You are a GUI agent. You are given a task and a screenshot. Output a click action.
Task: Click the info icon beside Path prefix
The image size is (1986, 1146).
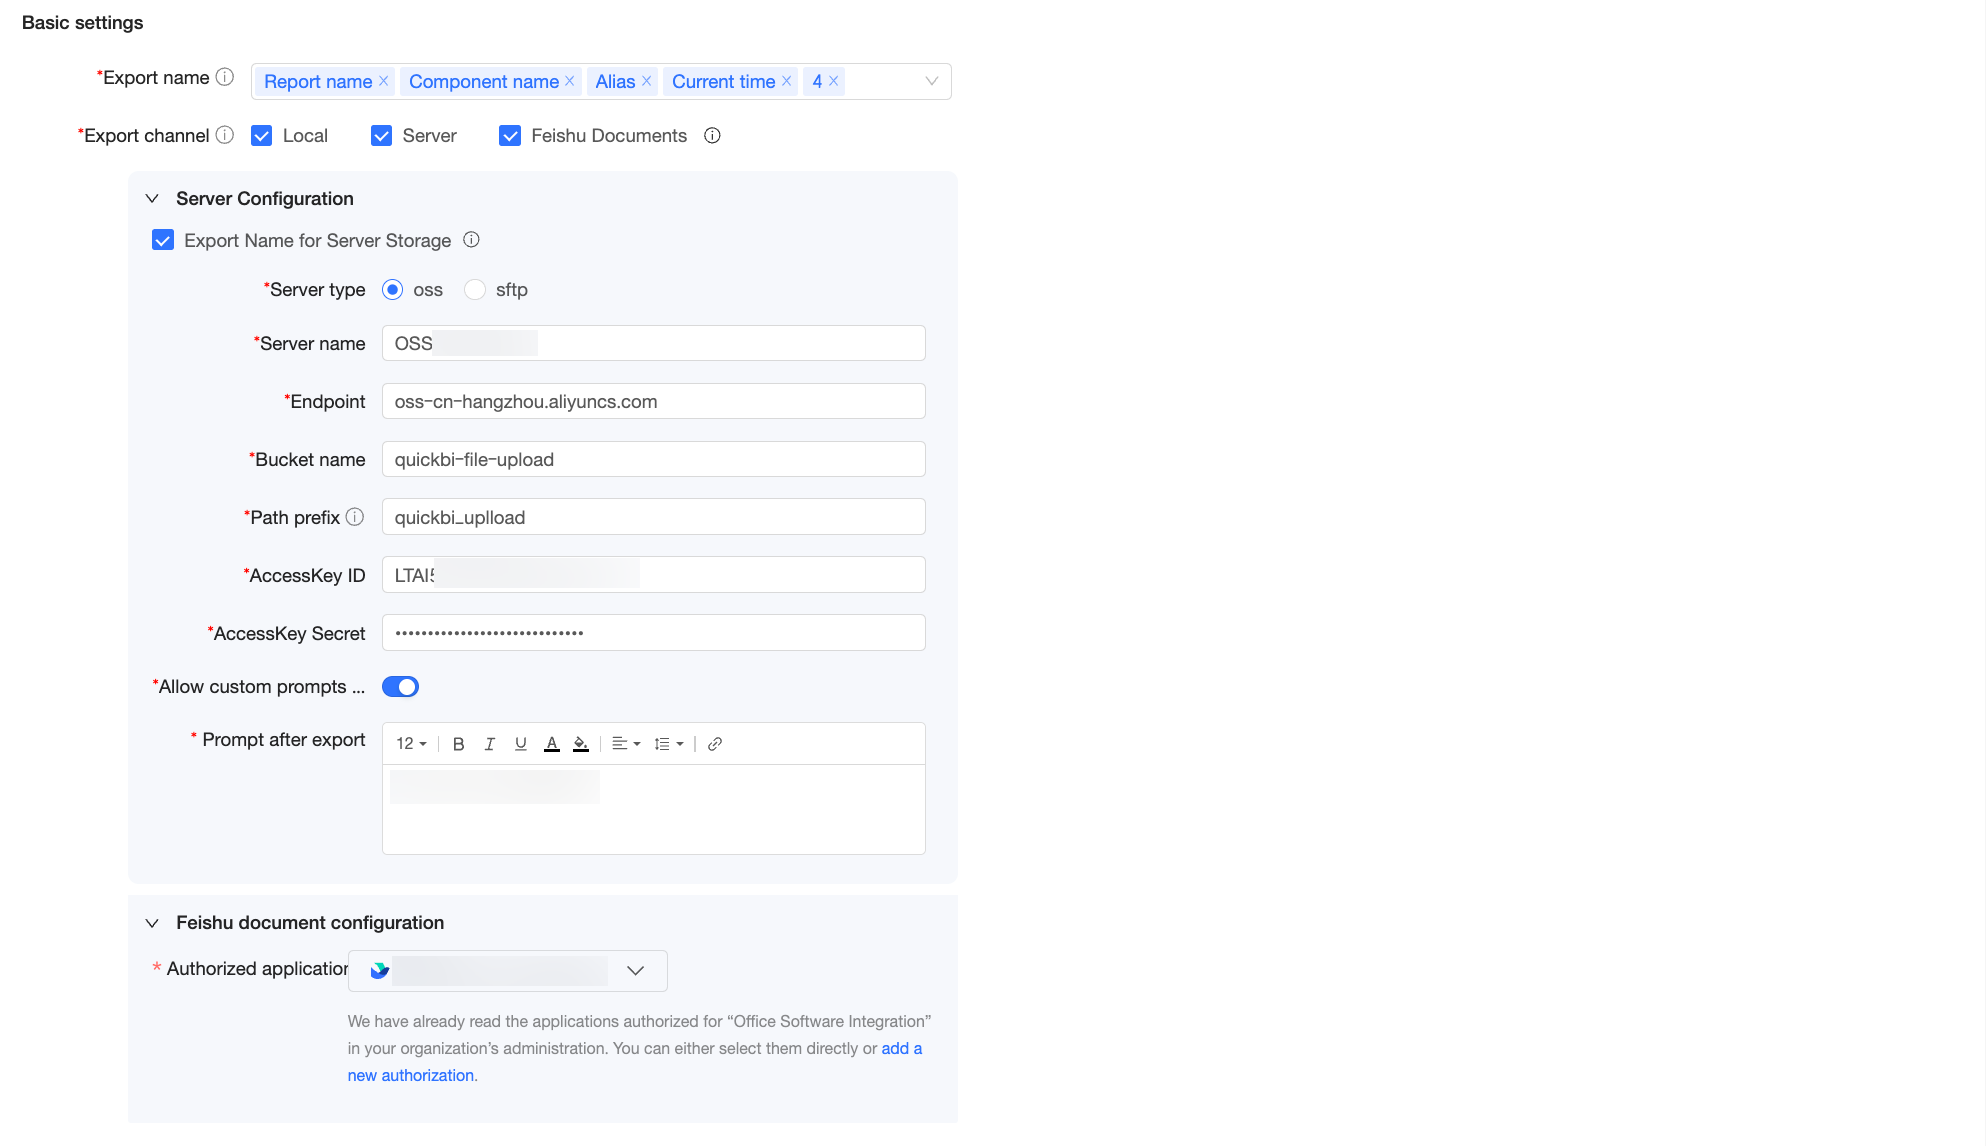click(x=355, y=517)
